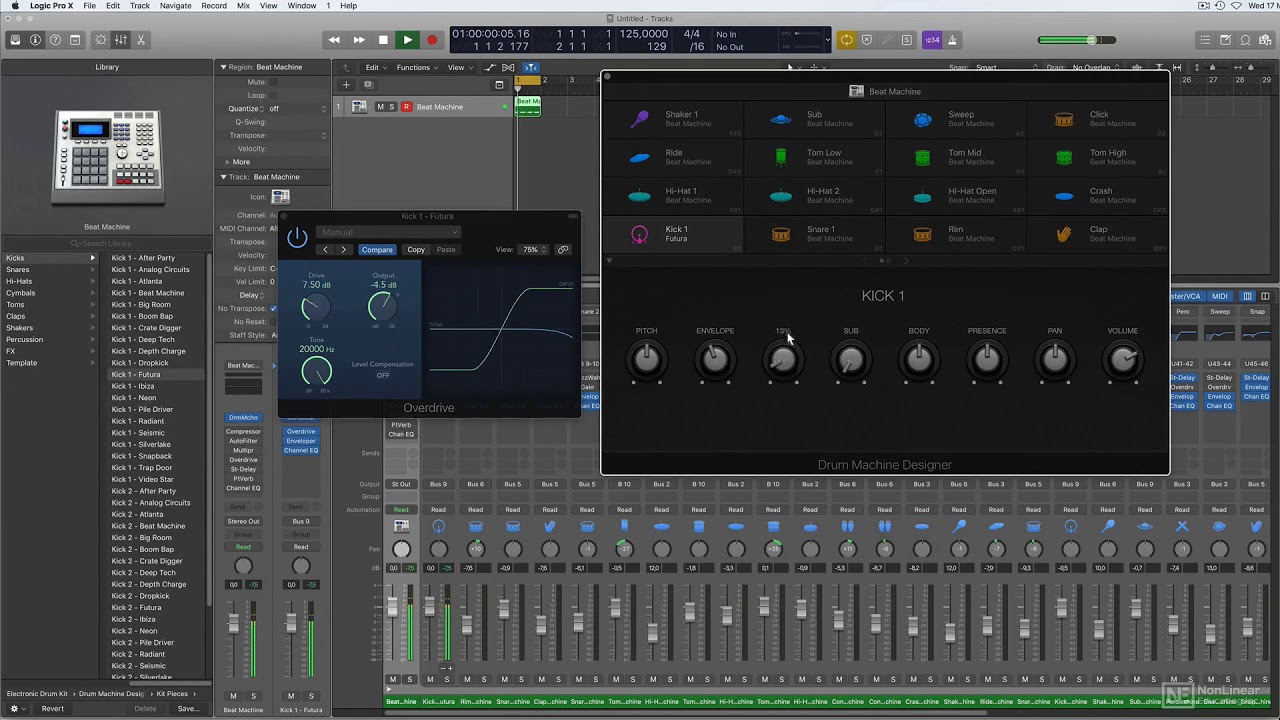Click the Overdrive Drive knob
This screenshot has width=1280, height=720.
click(x=316, y=308)
